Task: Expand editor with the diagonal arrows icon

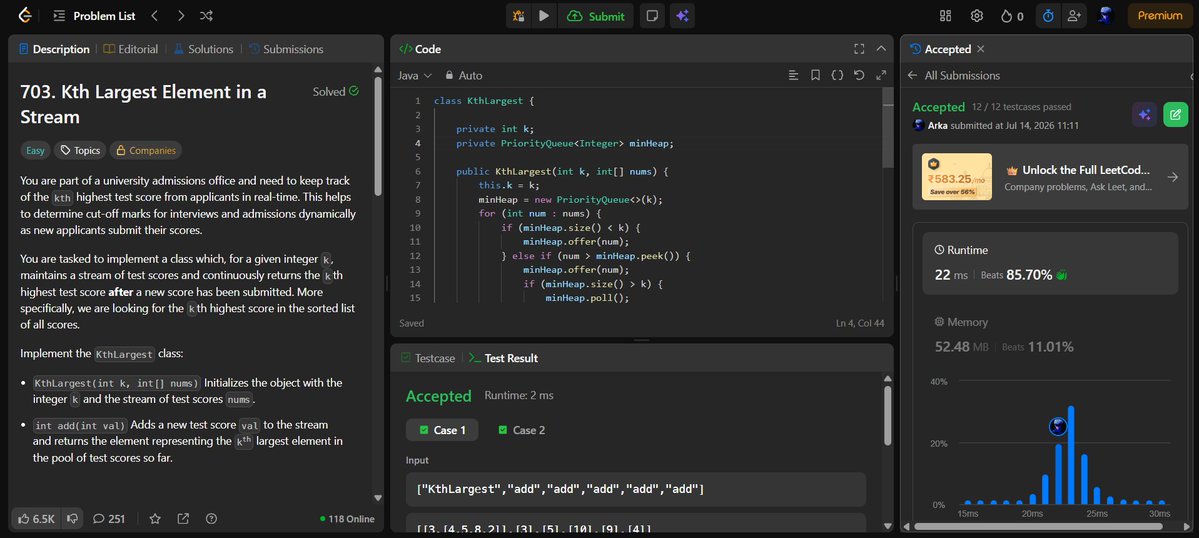Action: point(881,75)
